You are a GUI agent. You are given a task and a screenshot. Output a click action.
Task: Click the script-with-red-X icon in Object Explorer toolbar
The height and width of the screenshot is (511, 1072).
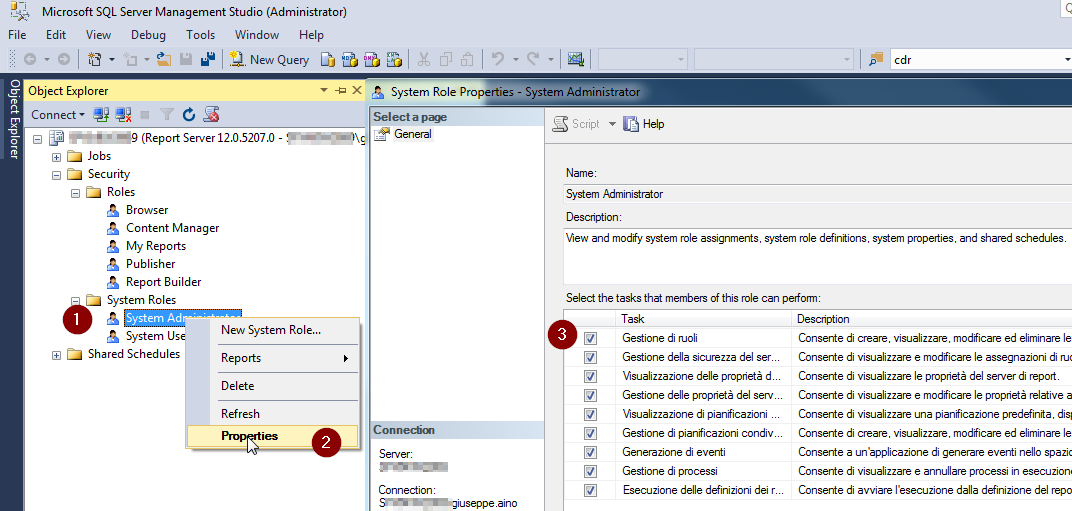point(211,114)
